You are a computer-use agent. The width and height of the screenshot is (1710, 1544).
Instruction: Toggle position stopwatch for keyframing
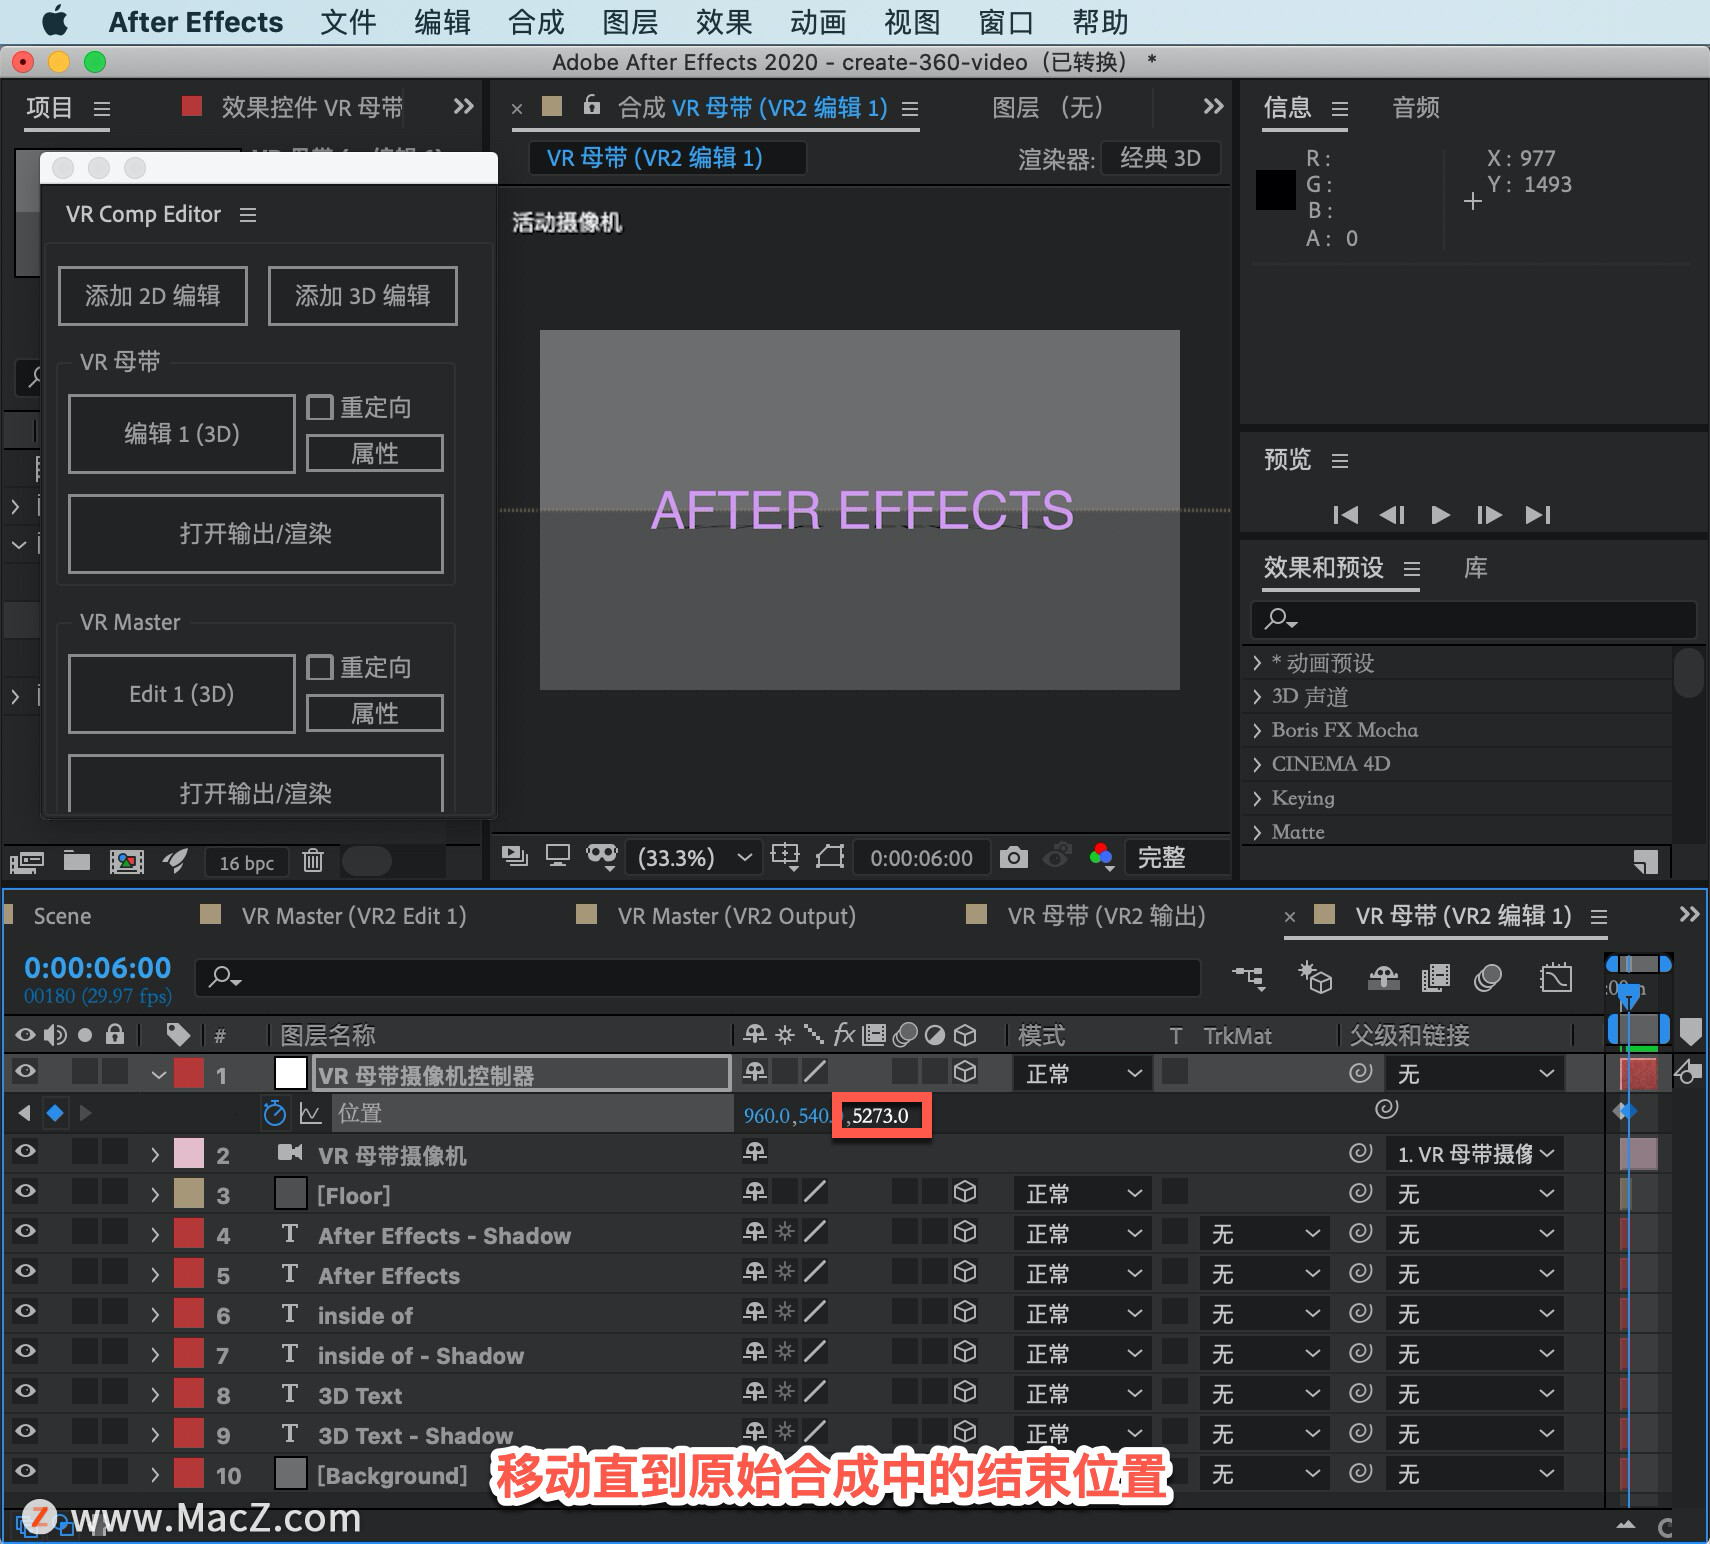coord(274,1113)
